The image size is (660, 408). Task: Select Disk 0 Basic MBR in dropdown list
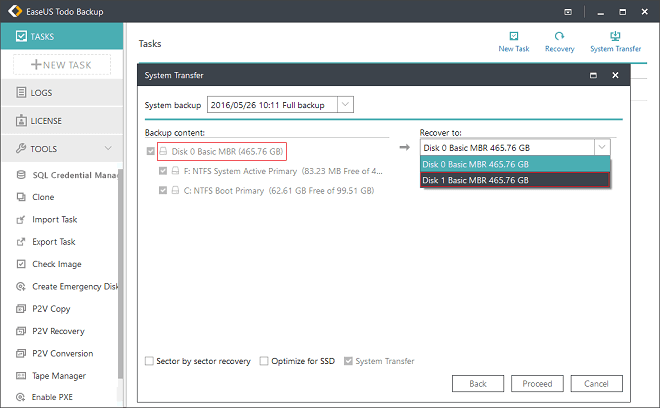(x=515, y=164)
